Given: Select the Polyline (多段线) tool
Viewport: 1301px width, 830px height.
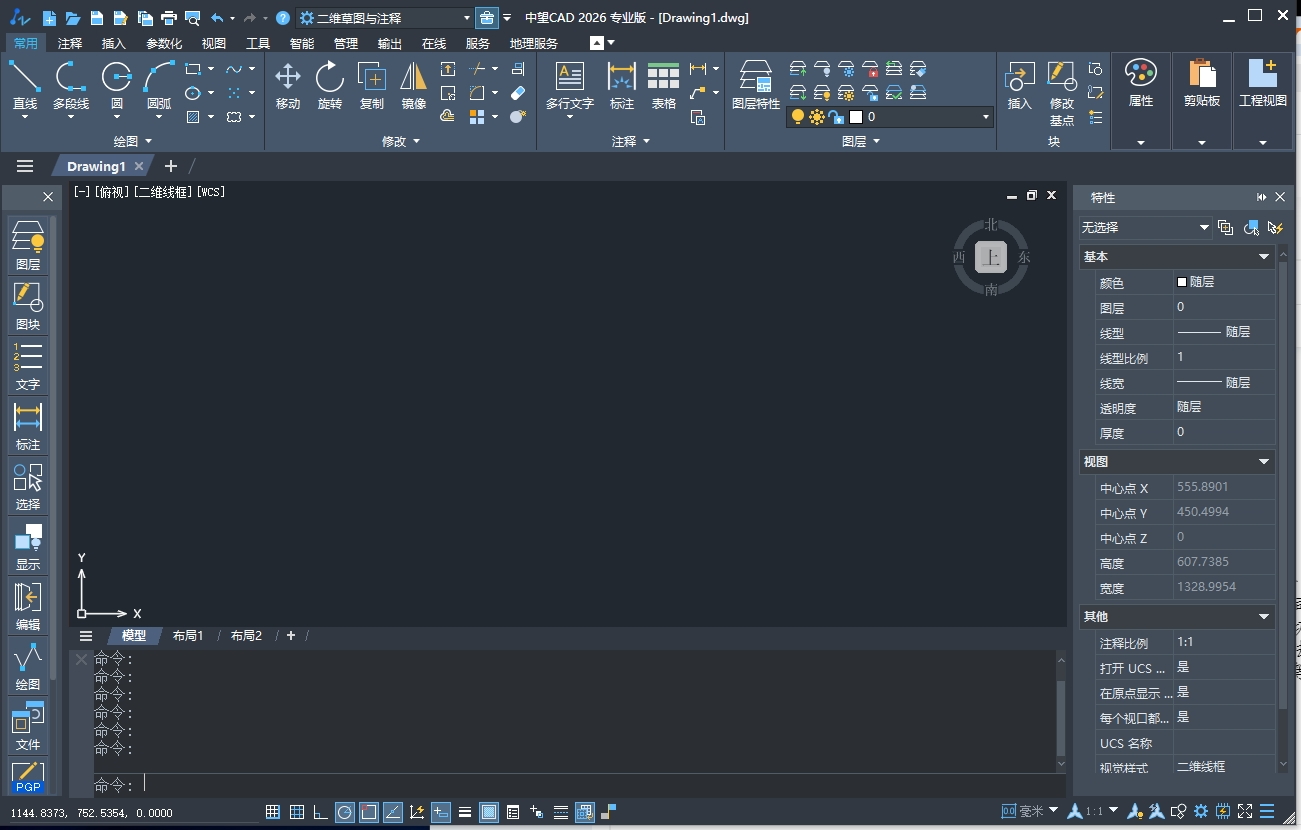Looking at the screenshot, I should pos(71,85).
